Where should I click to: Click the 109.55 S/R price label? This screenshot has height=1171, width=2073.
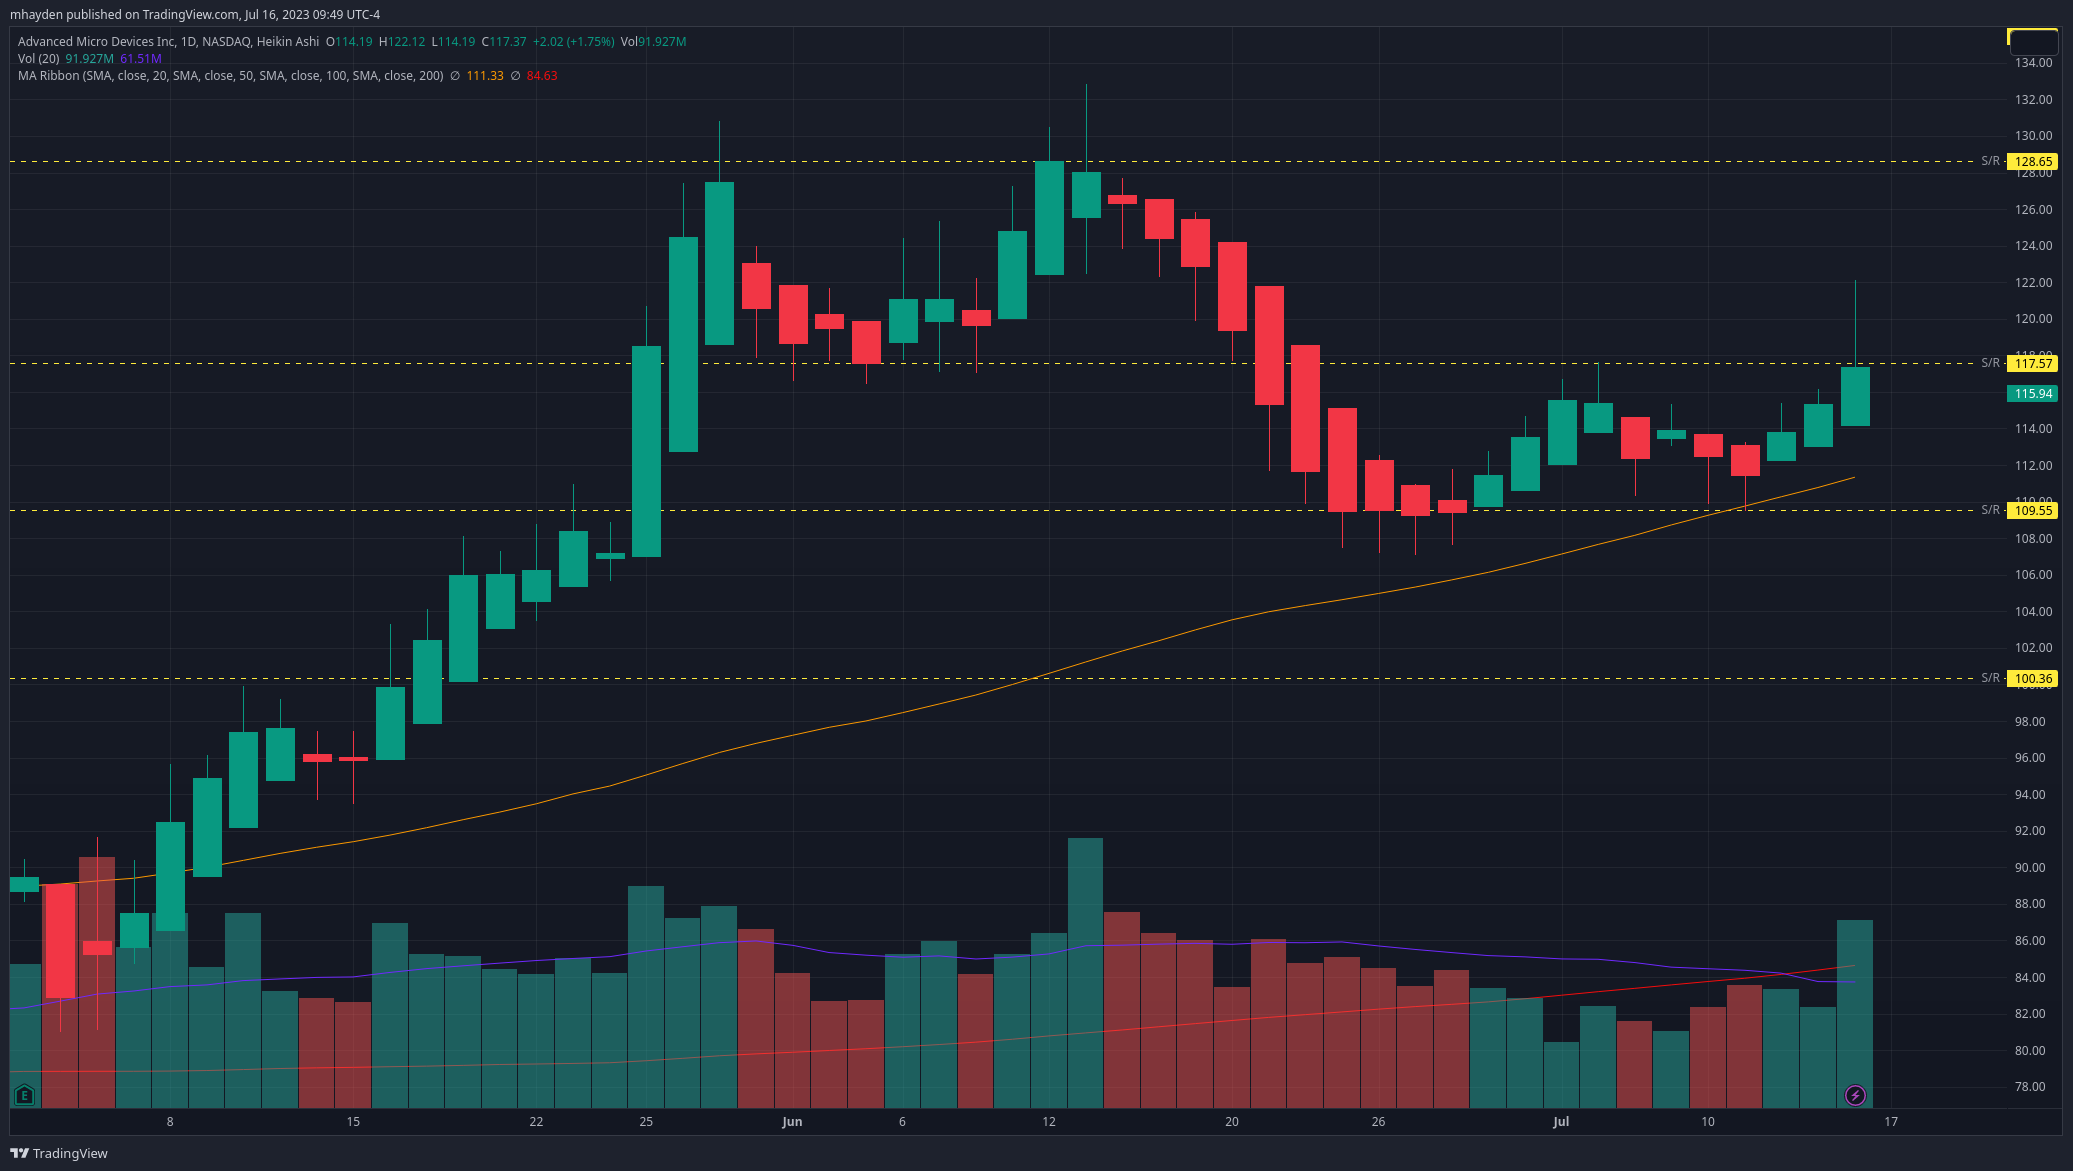click(2033, 510)
